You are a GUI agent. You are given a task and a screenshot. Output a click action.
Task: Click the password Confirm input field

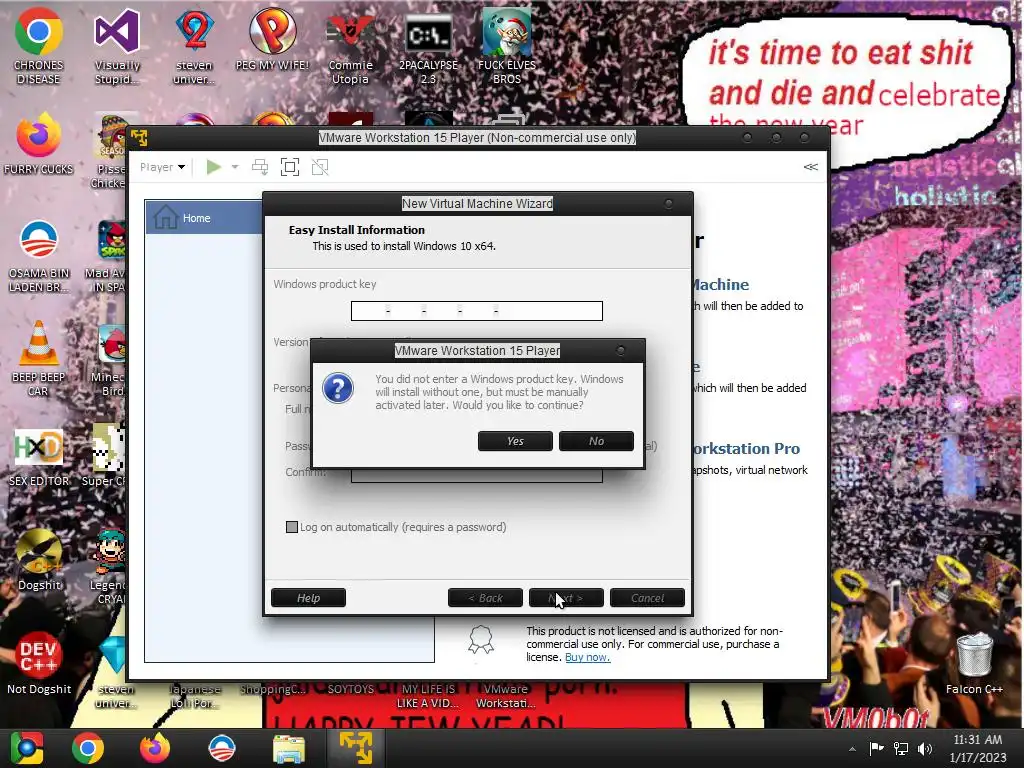[477, 475]
